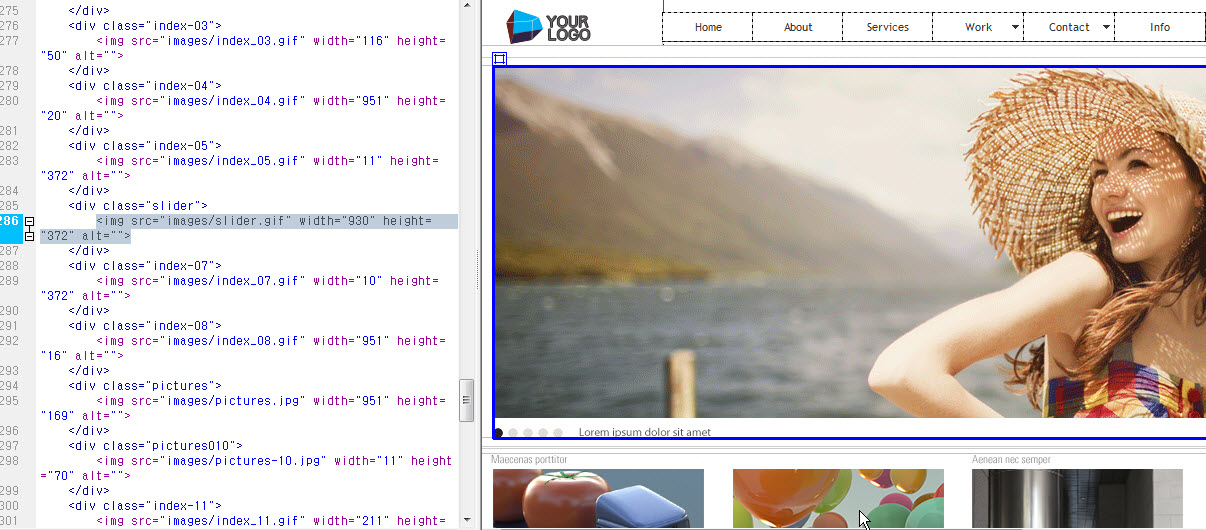
Task: Click the Services menu item
Action: 888,27
